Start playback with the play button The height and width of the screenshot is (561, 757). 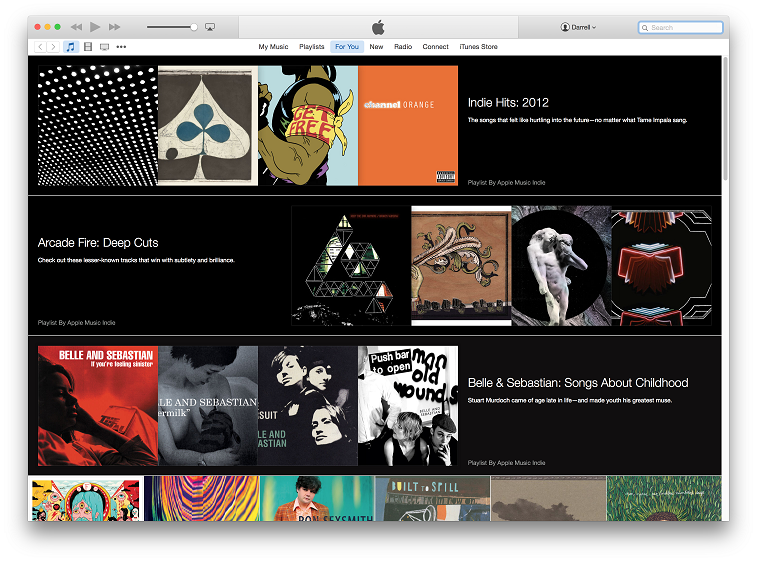[95, 27]
